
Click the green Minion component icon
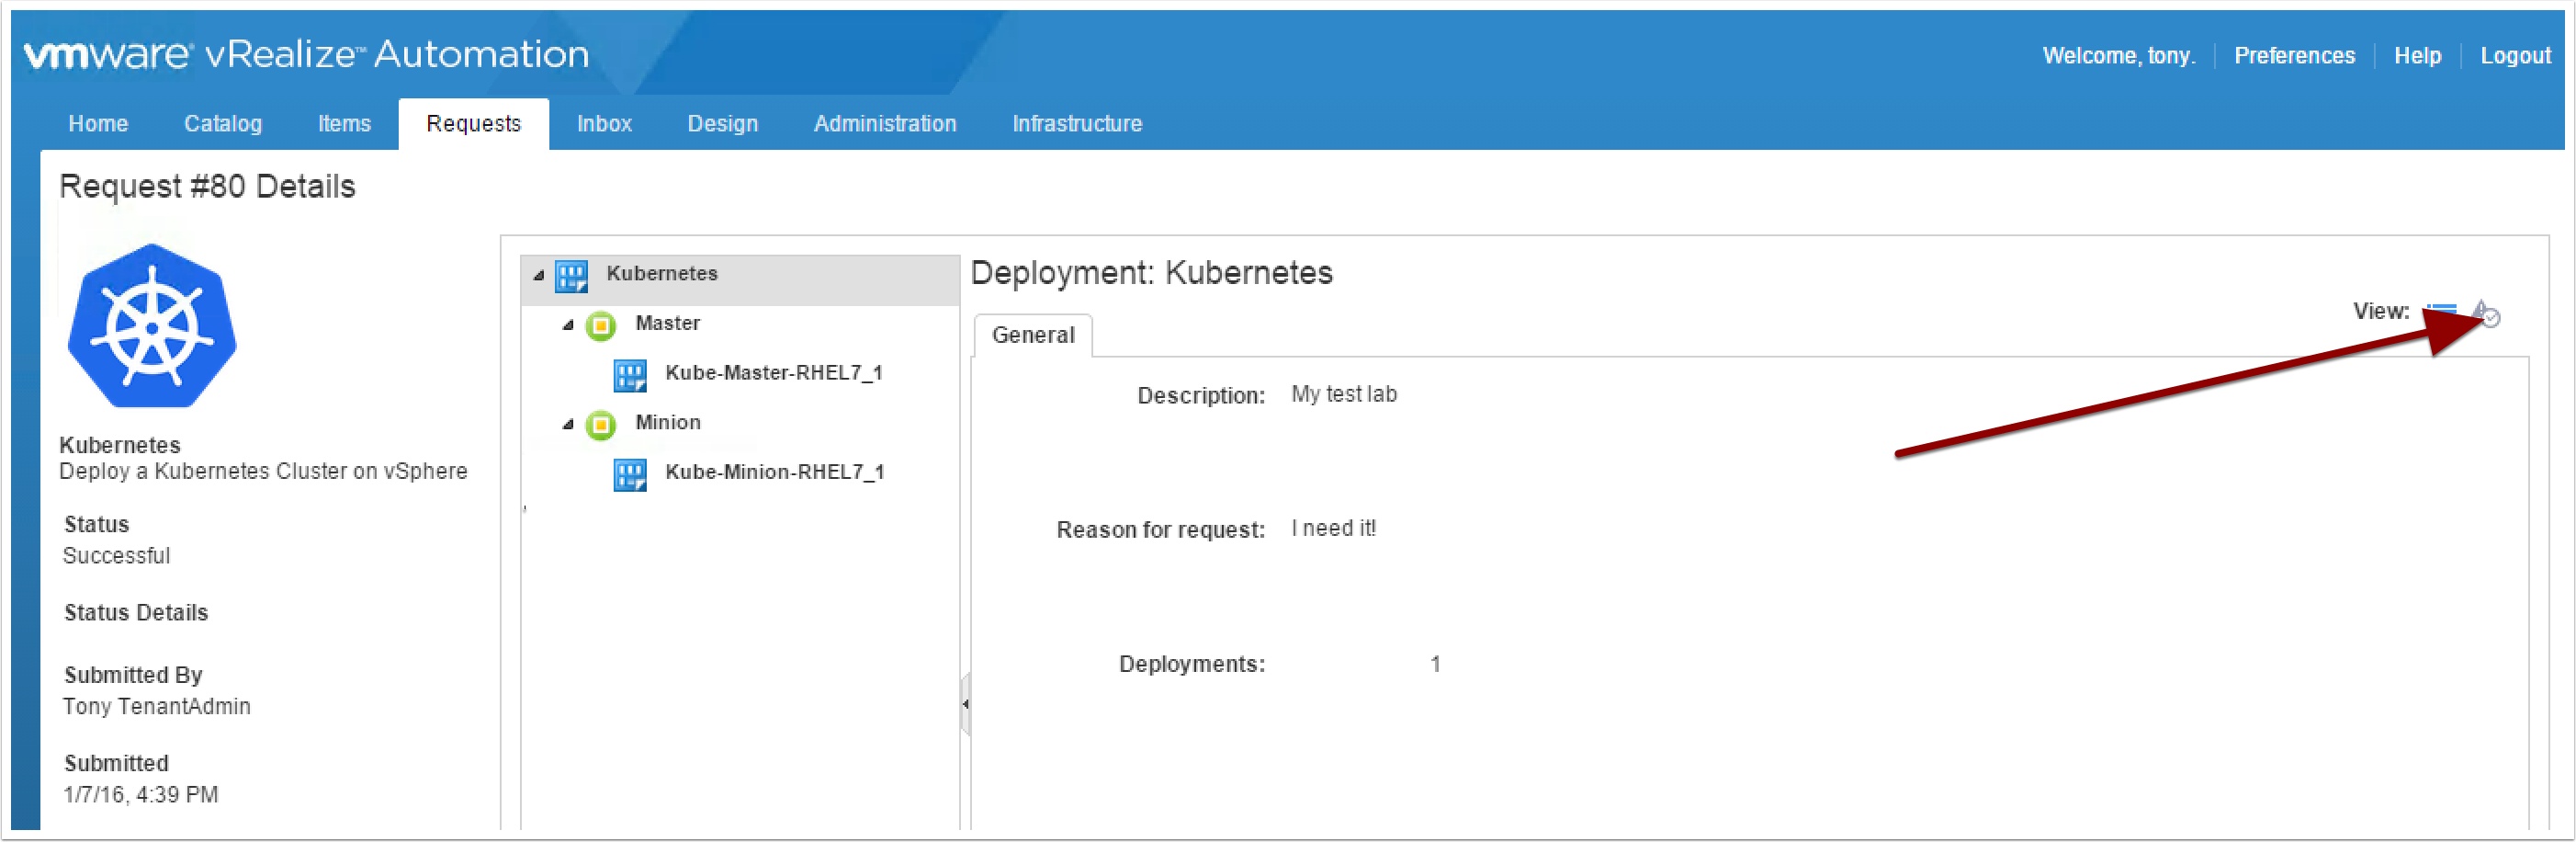click(600, 424)
